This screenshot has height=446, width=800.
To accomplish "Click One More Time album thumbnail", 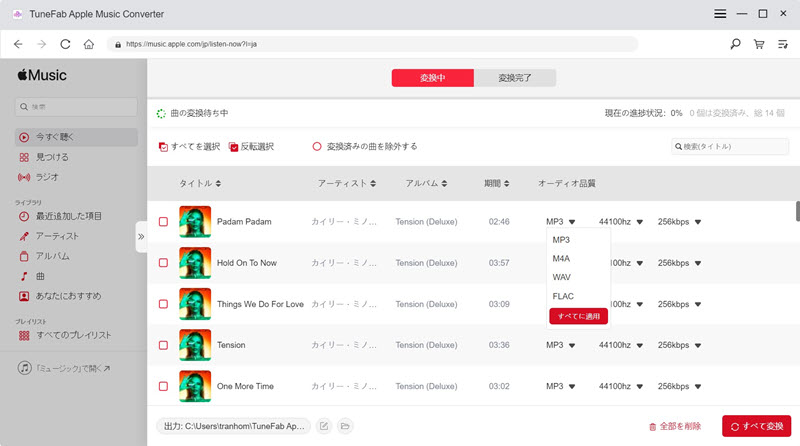I will [x=195, y=386].
